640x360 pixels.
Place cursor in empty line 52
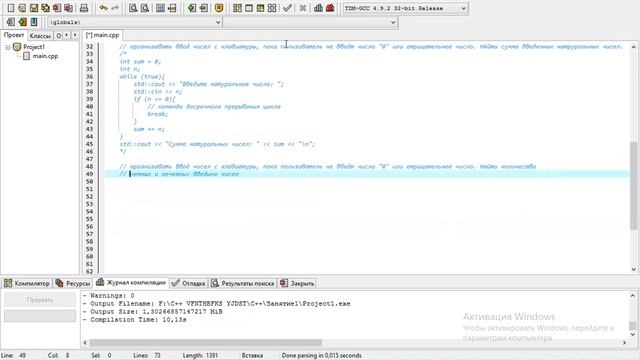(367, 196)
